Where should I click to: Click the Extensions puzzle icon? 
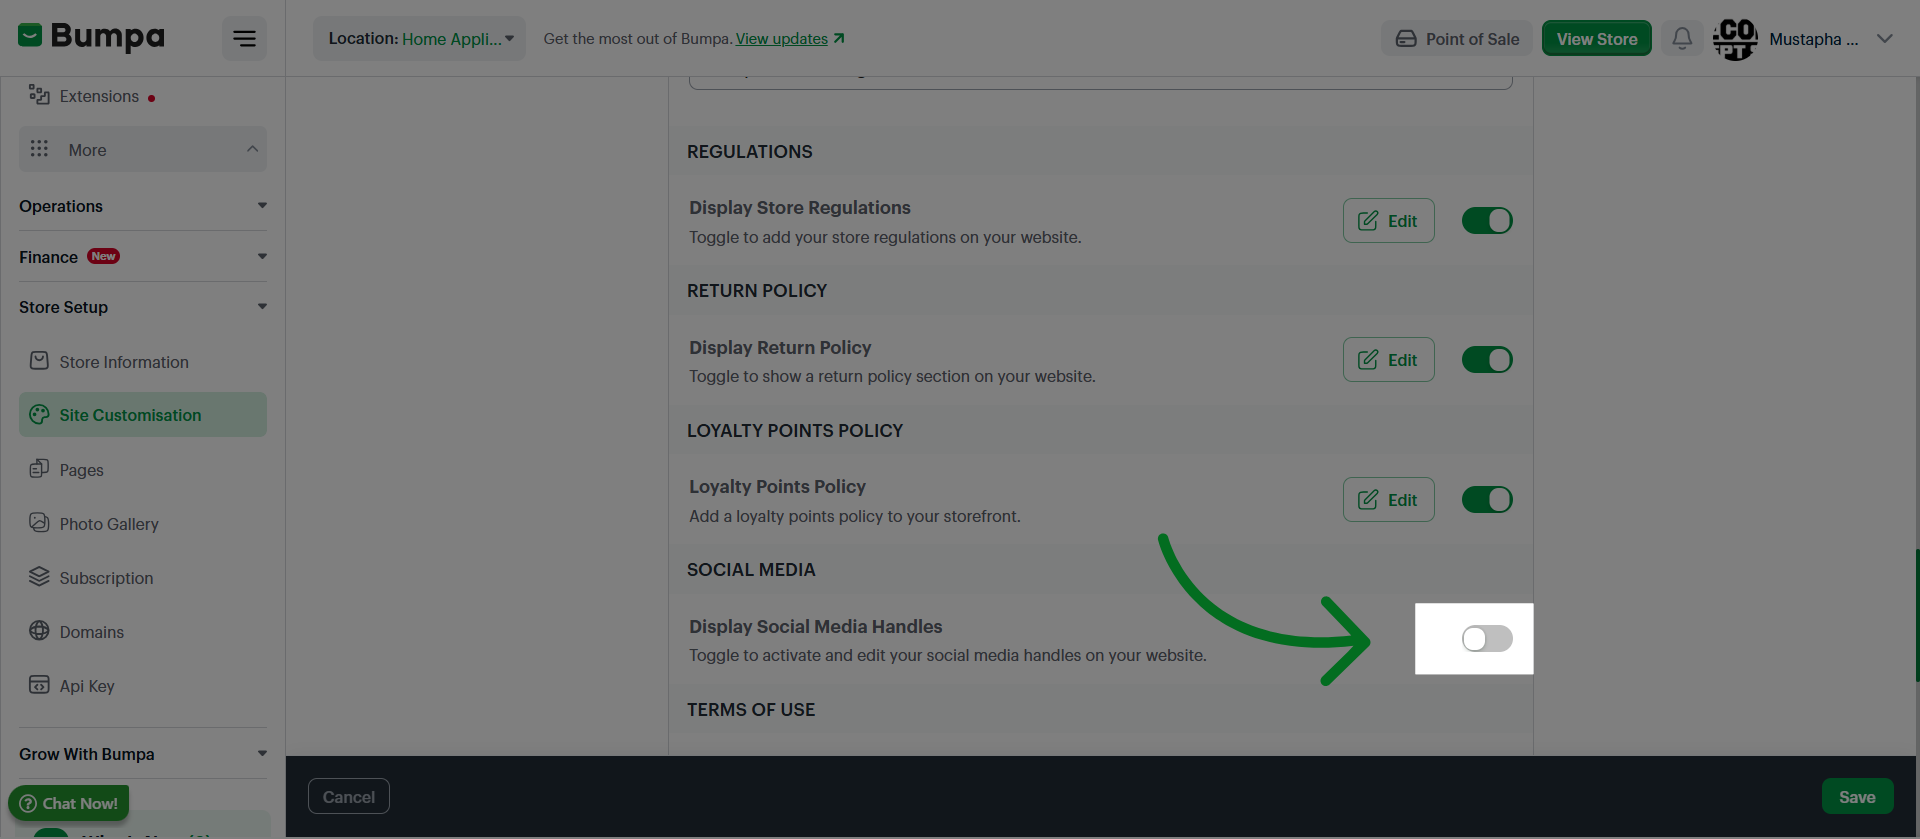point(39,95)
